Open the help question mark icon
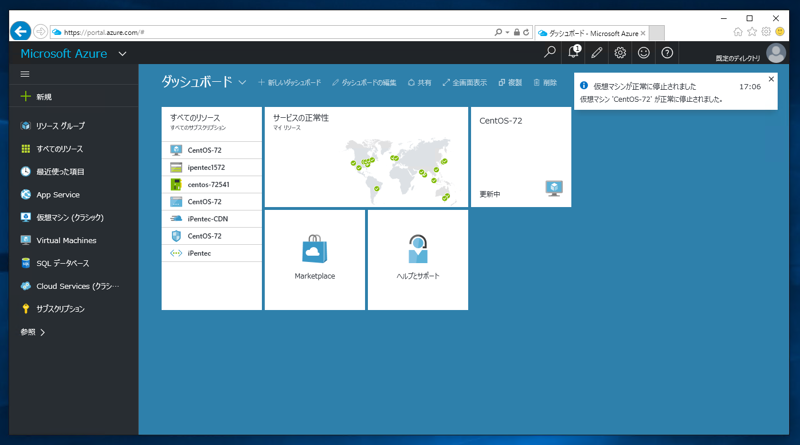Screen dimensions: 800x445 (667, 52)
